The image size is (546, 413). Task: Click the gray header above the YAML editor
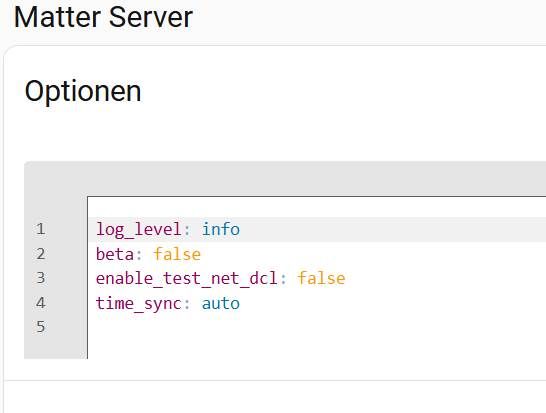click(x=285, y=179)
